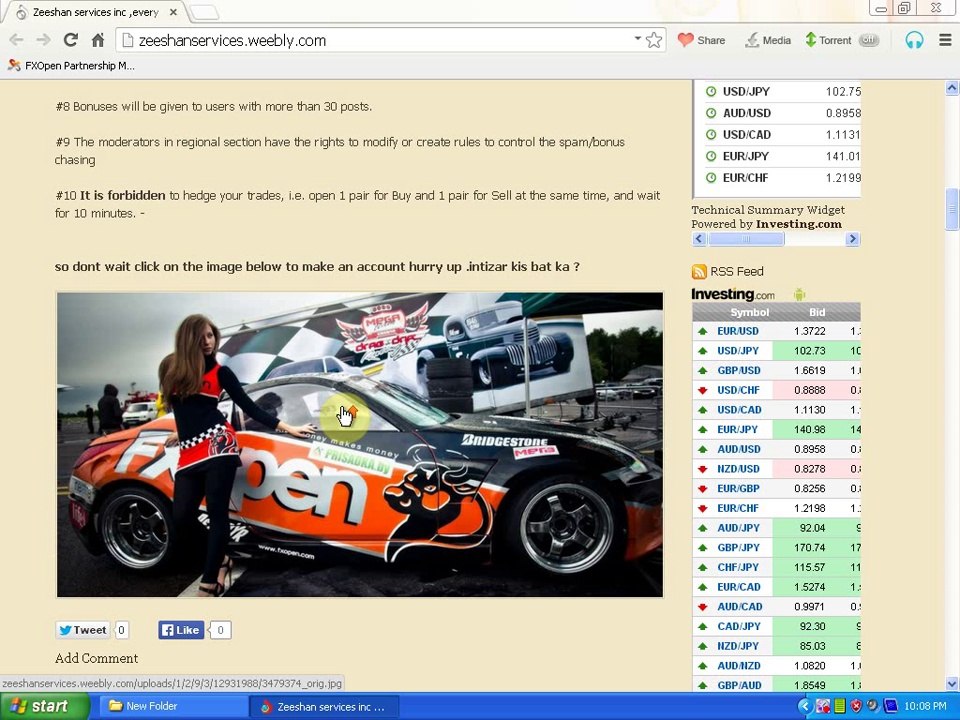Viewport: 960px width, 720px height.
Task: Close the Zeeshan services tab
Action: (x=173, y=12)
